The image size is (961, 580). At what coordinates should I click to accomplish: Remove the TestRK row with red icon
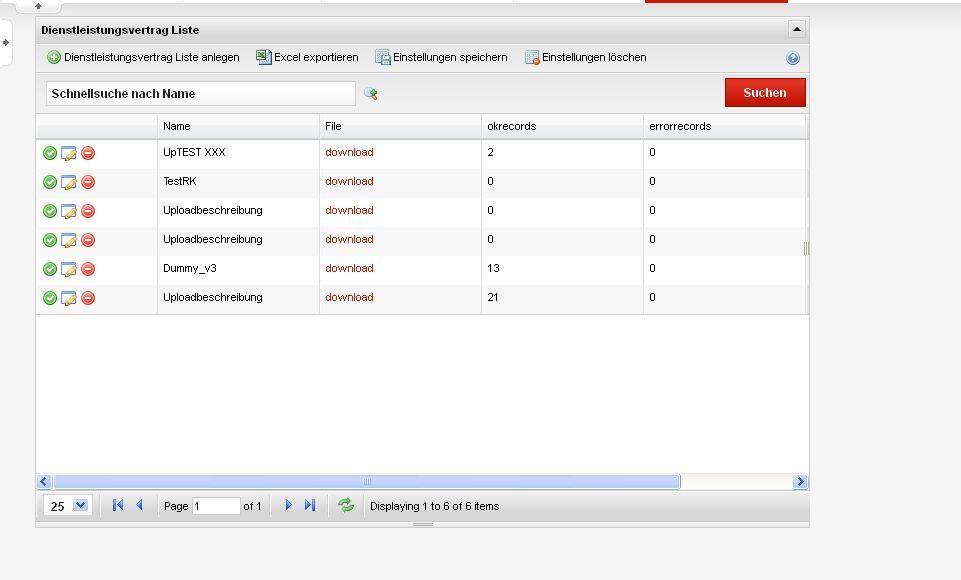coord(88,182)
